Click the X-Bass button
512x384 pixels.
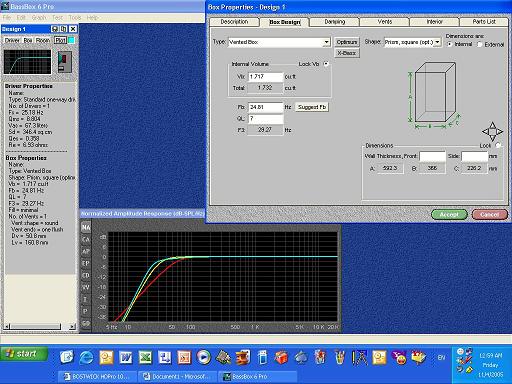point(347,53)
